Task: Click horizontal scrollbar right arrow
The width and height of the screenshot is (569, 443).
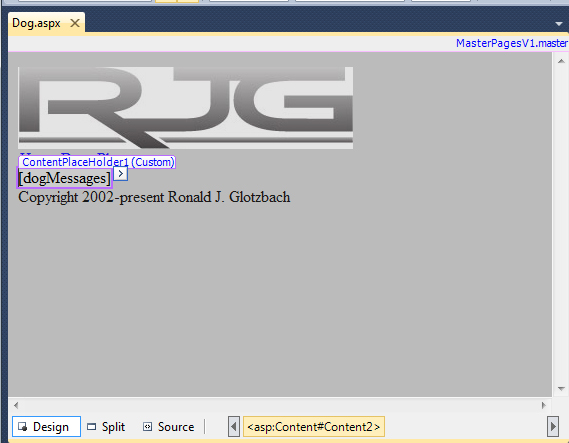Action: point(544,405)
